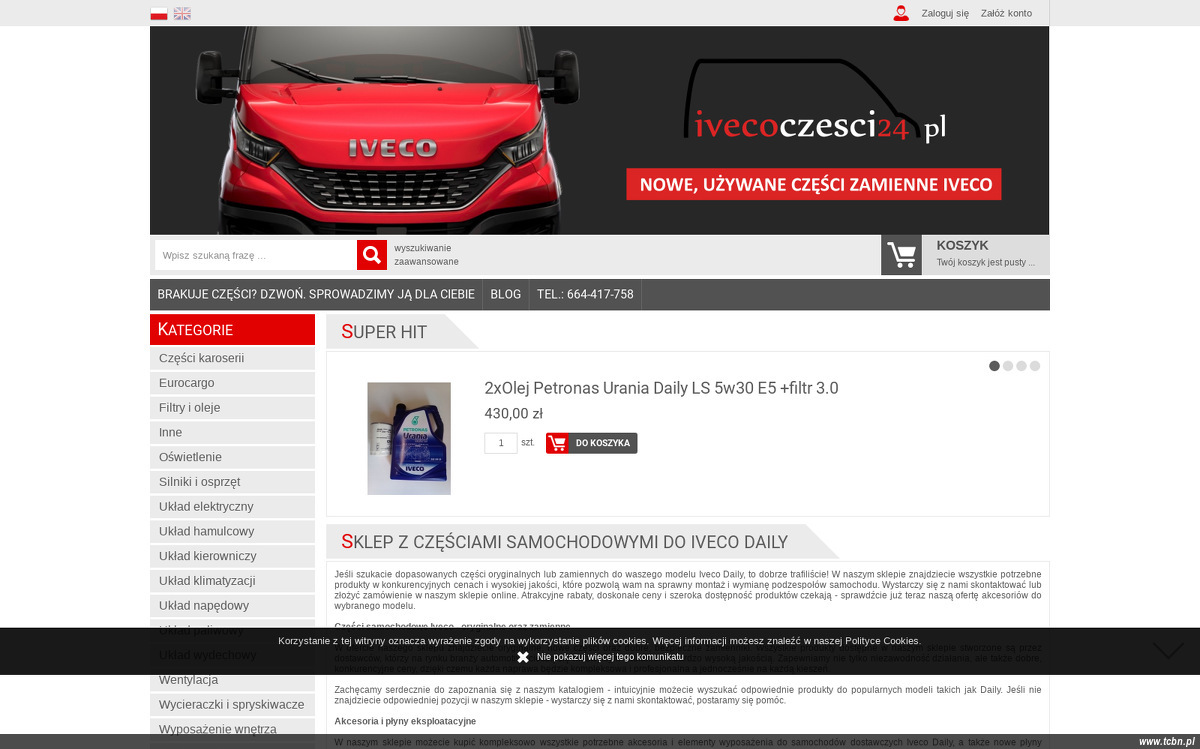Viewport: 1200px width, 749px height.
Task: Open category 'Oświetlenie'
Action: pyautogui.click(x=232, y=457)
